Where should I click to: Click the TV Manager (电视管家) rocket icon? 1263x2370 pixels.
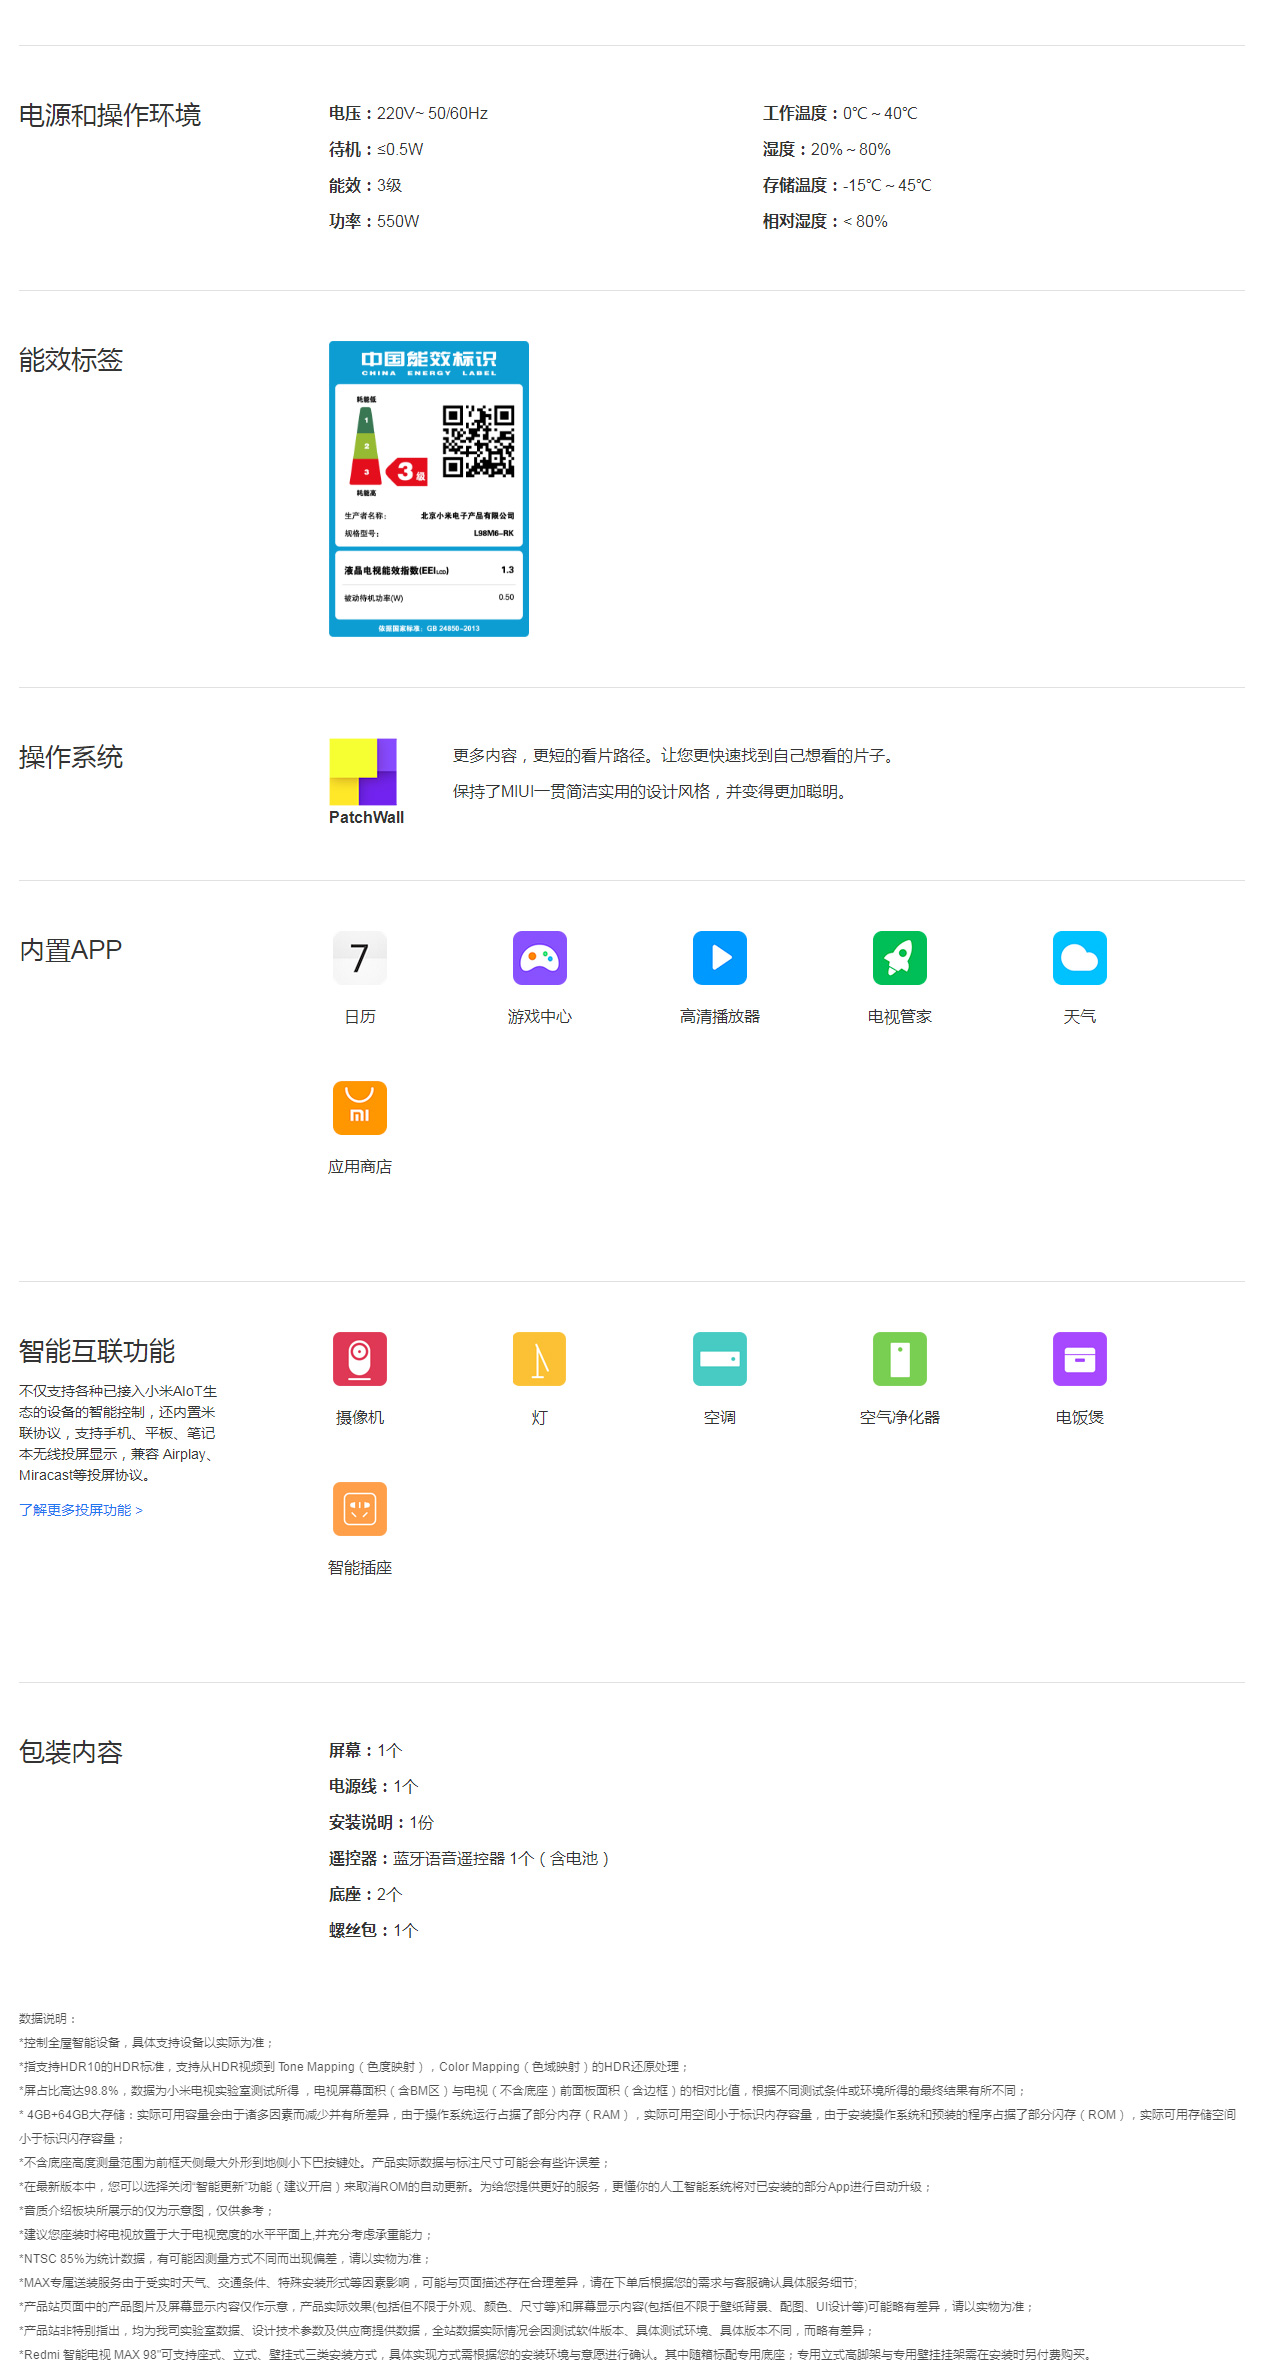click(x=900, y=958)
